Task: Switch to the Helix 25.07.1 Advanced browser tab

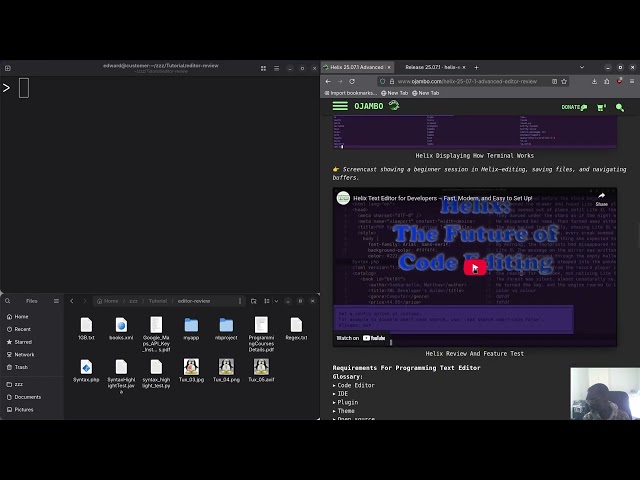Action: (x=356, y=67)
